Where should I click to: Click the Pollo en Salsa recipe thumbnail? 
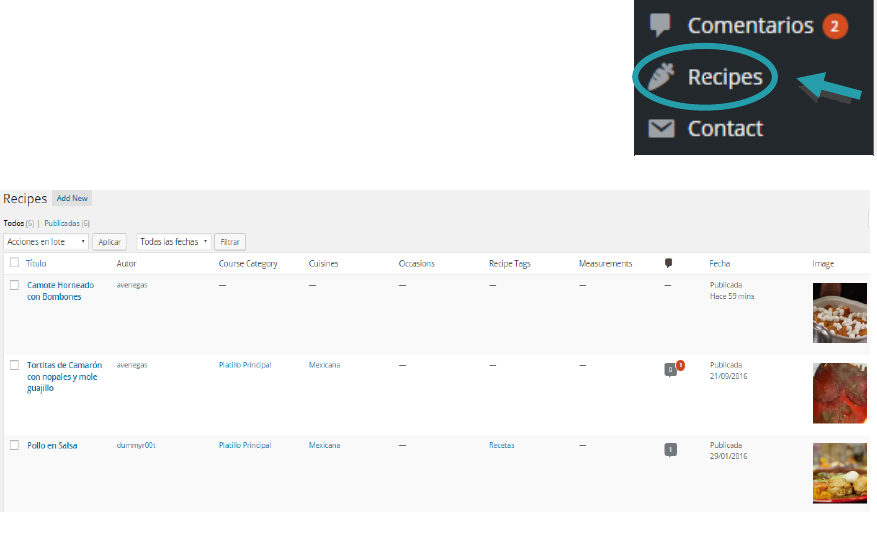[x=840, y=473]
